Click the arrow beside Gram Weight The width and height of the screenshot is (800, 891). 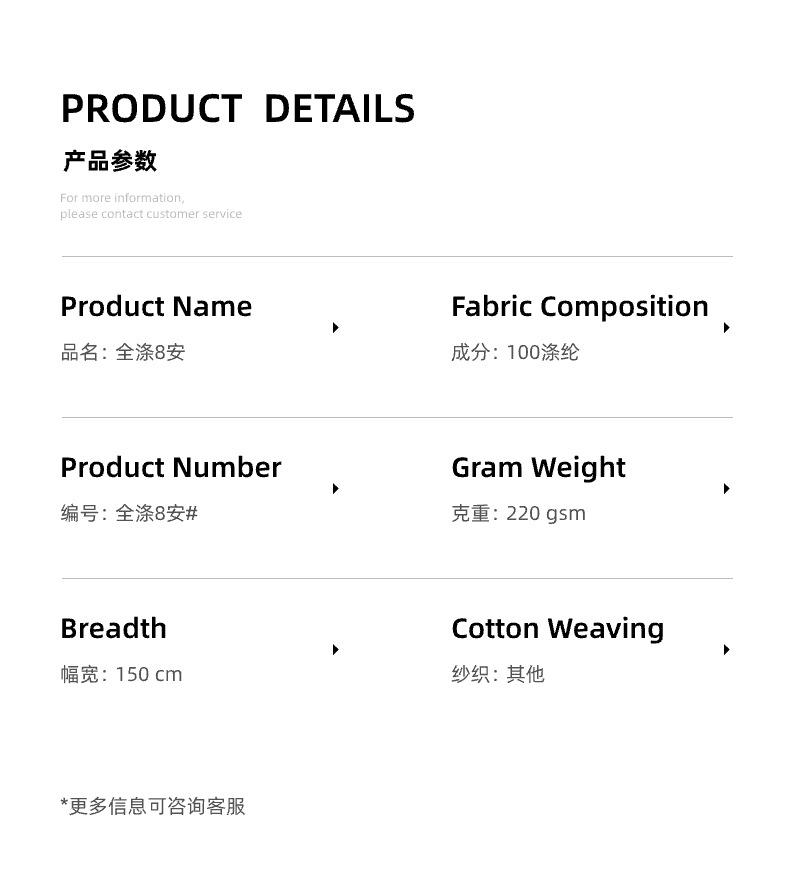click(727, 489)
